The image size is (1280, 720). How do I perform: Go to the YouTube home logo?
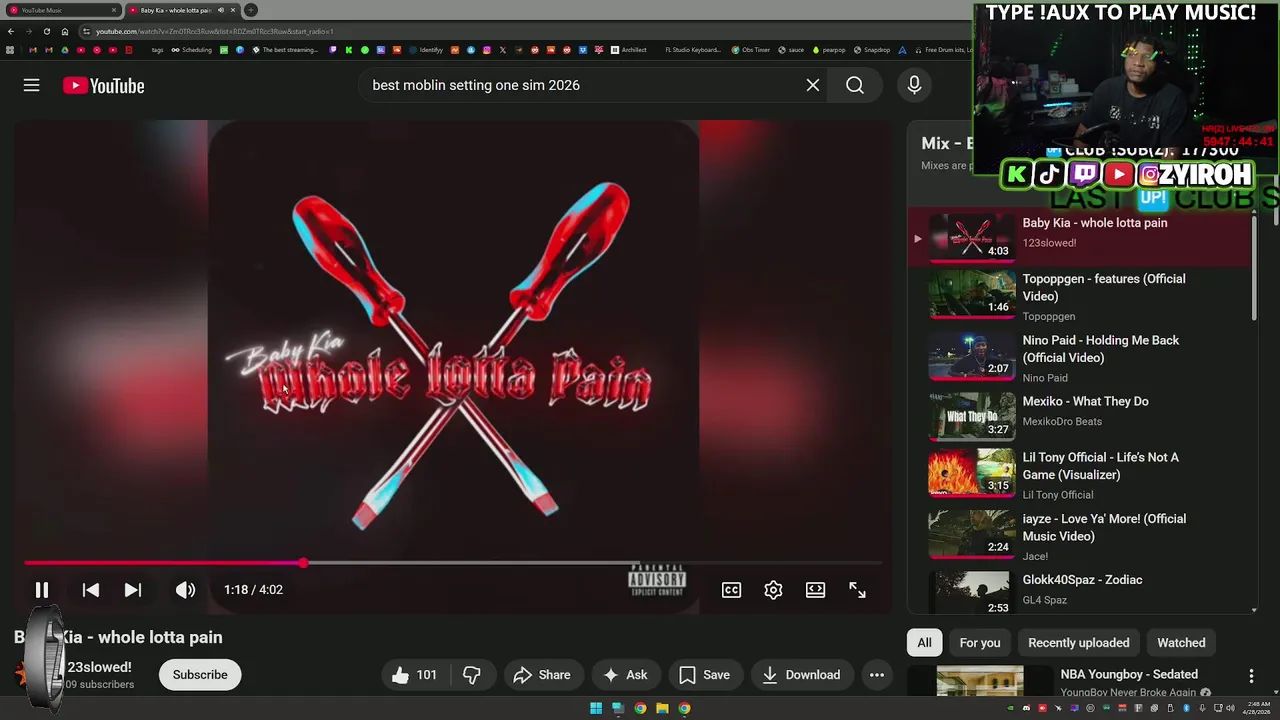(104, 86)
